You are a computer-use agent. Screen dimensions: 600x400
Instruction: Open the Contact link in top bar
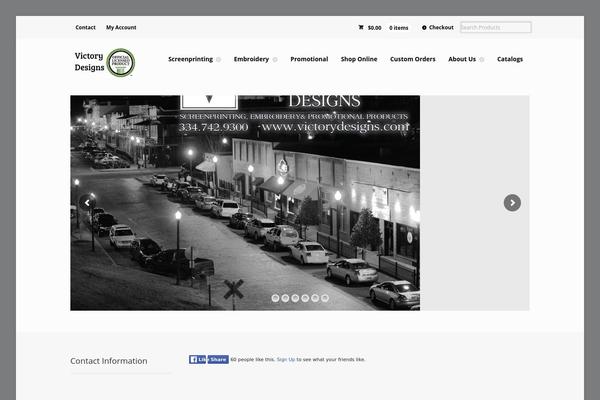[85, 28]
